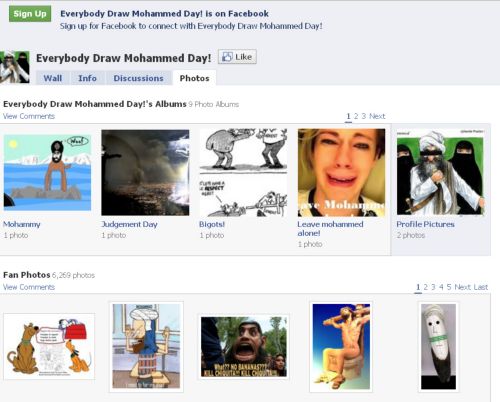Open the Scooby-Doo cartoon fan photo
This screenshot has height=402, width=500.
point(49,346)
